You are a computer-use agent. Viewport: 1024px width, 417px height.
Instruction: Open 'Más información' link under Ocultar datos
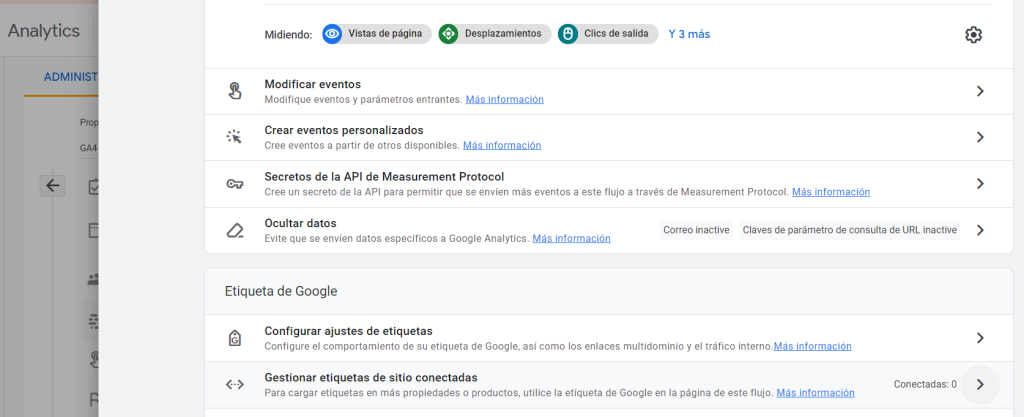click(571, 239)
